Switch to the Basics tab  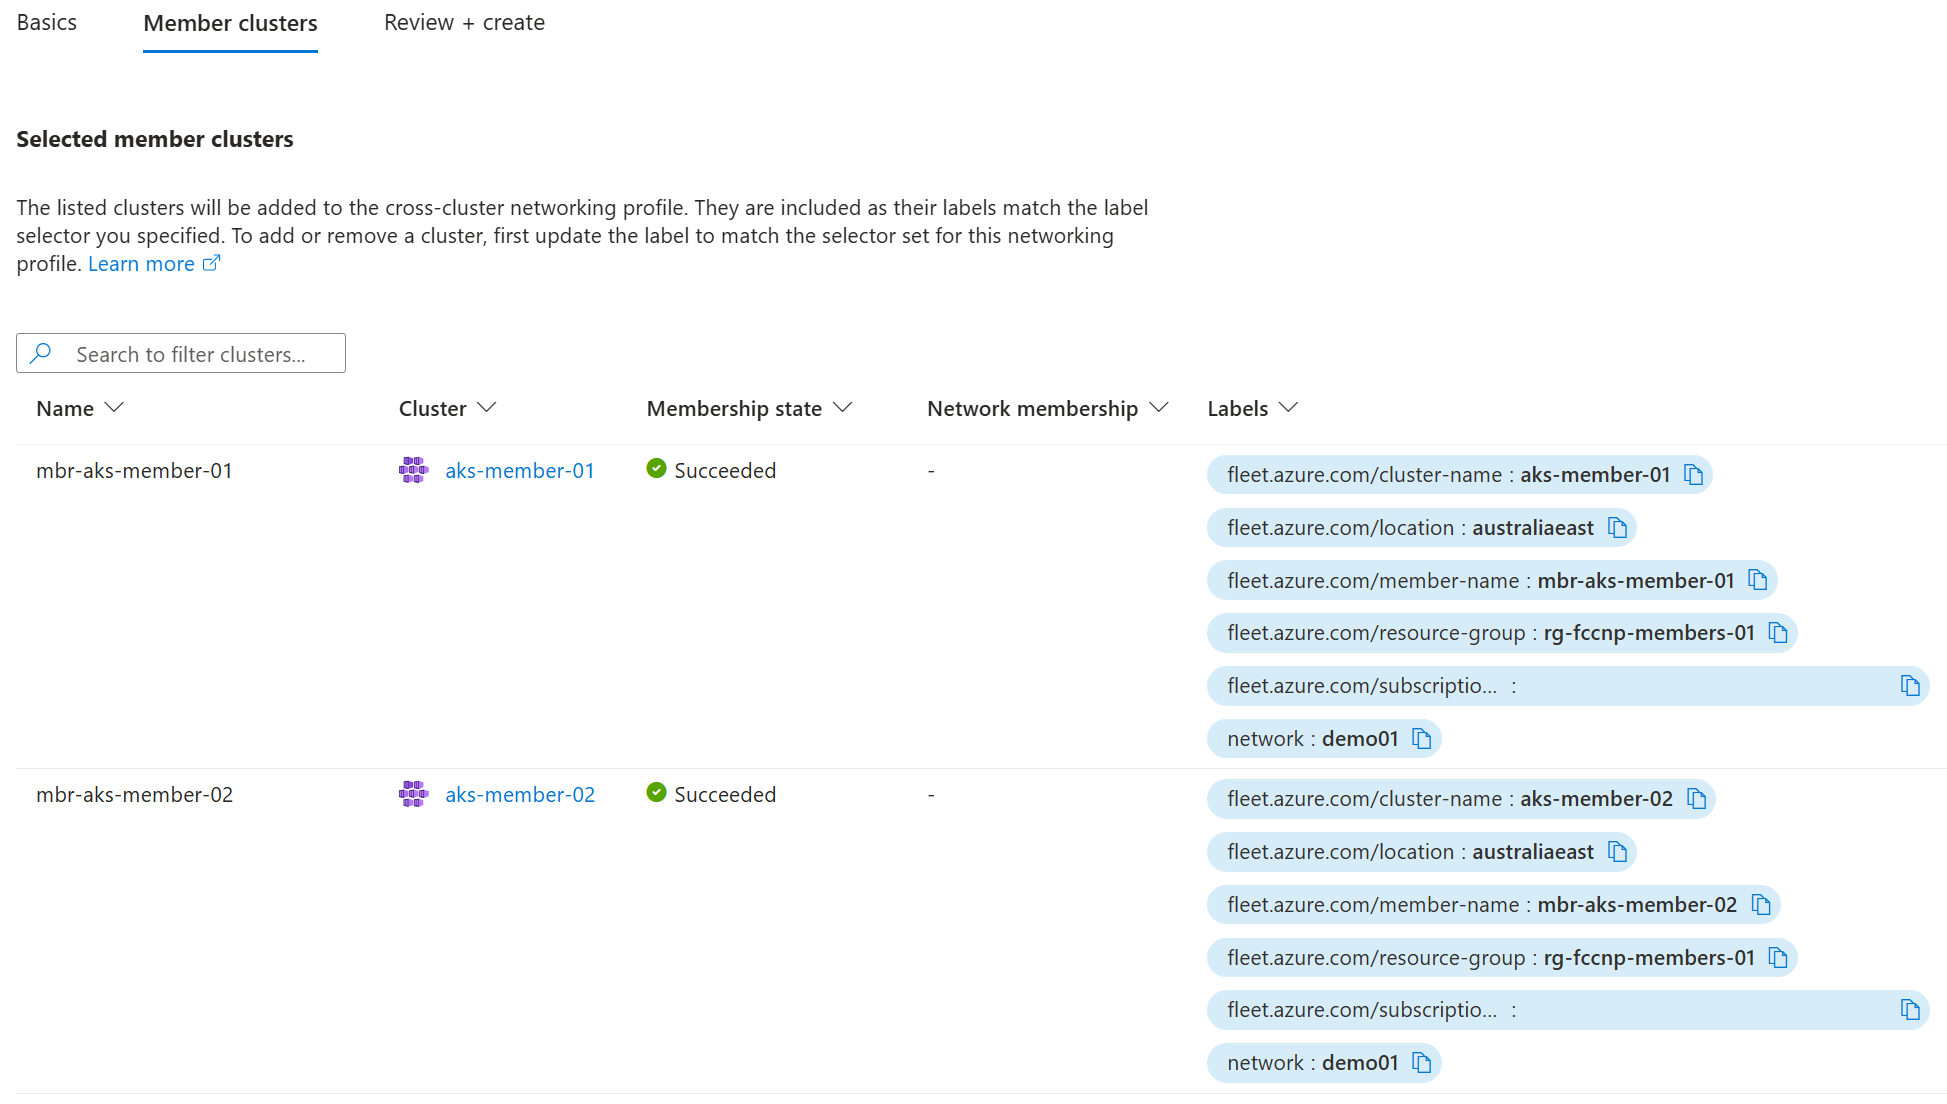pyautogui.click(x=47, y=23)
